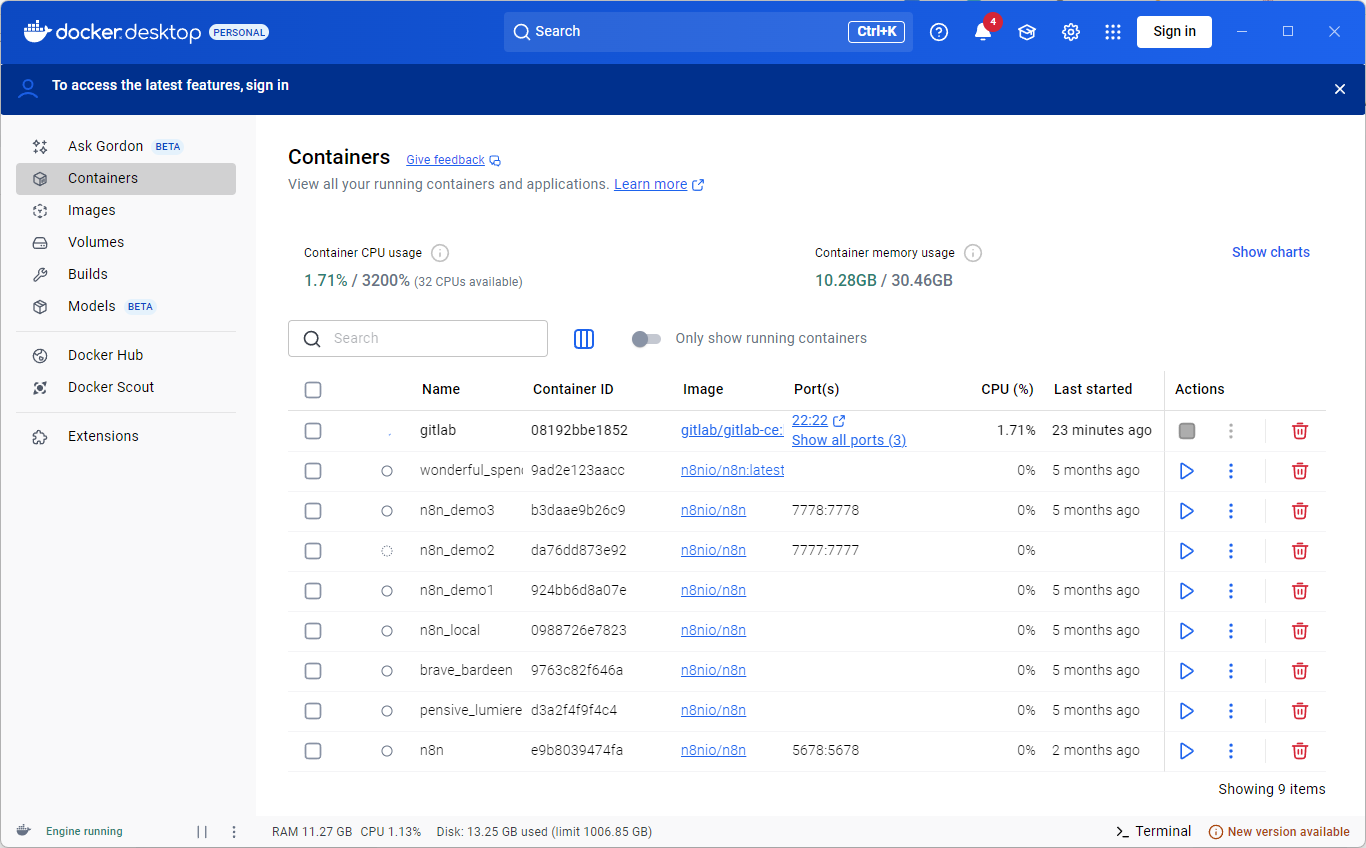This screenshot has height=848, width=1366.
Task: Start the n8n_local container
Action: 1187,631
